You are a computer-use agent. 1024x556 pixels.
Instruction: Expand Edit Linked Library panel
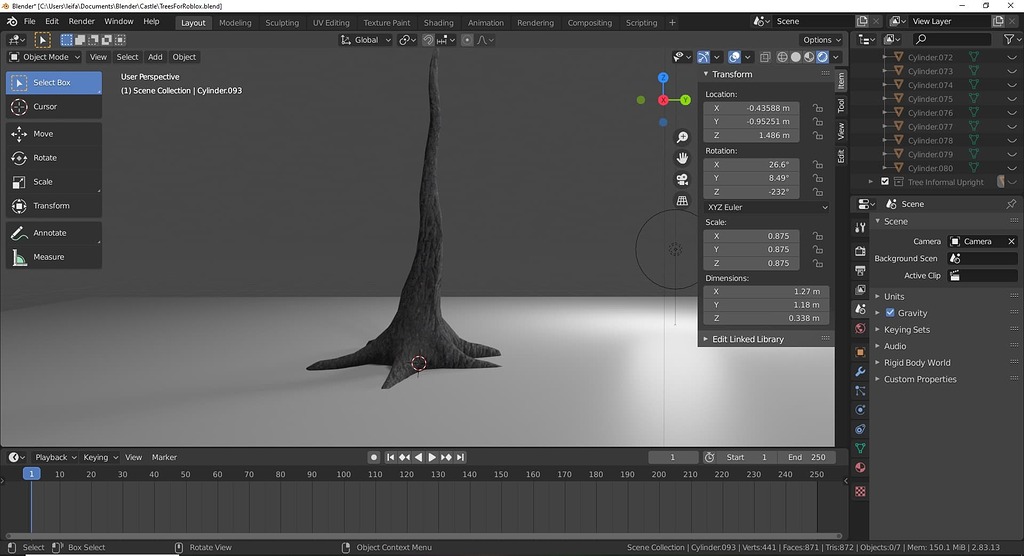pos(748,339)
